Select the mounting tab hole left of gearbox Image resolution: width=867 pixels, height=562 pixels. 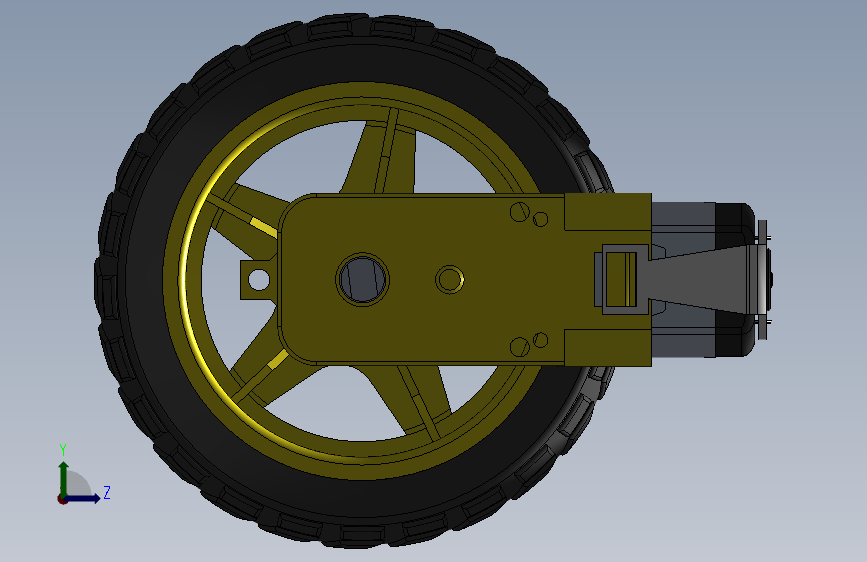point(258,280)
